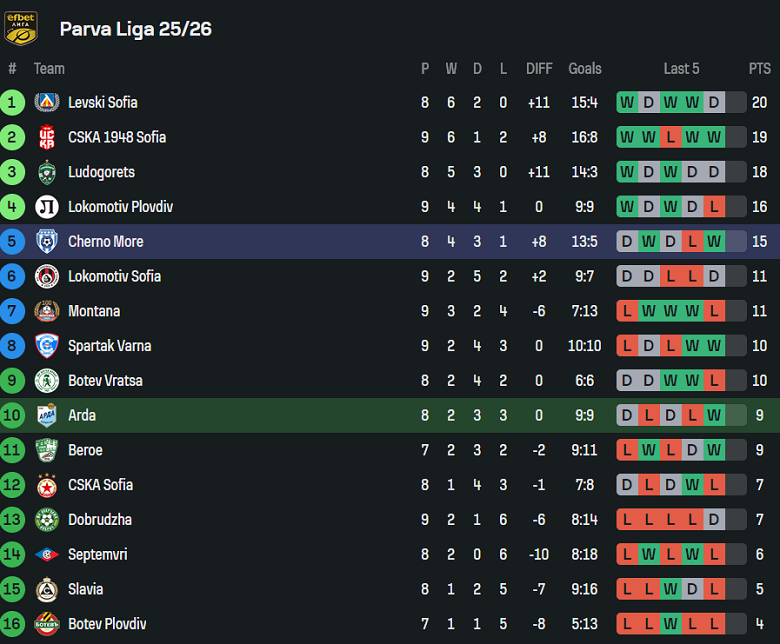Open the Montana team link
Image resolution: width=780 pixels, height=644 pixels.
pyautogui.click(x=93, y=311)
